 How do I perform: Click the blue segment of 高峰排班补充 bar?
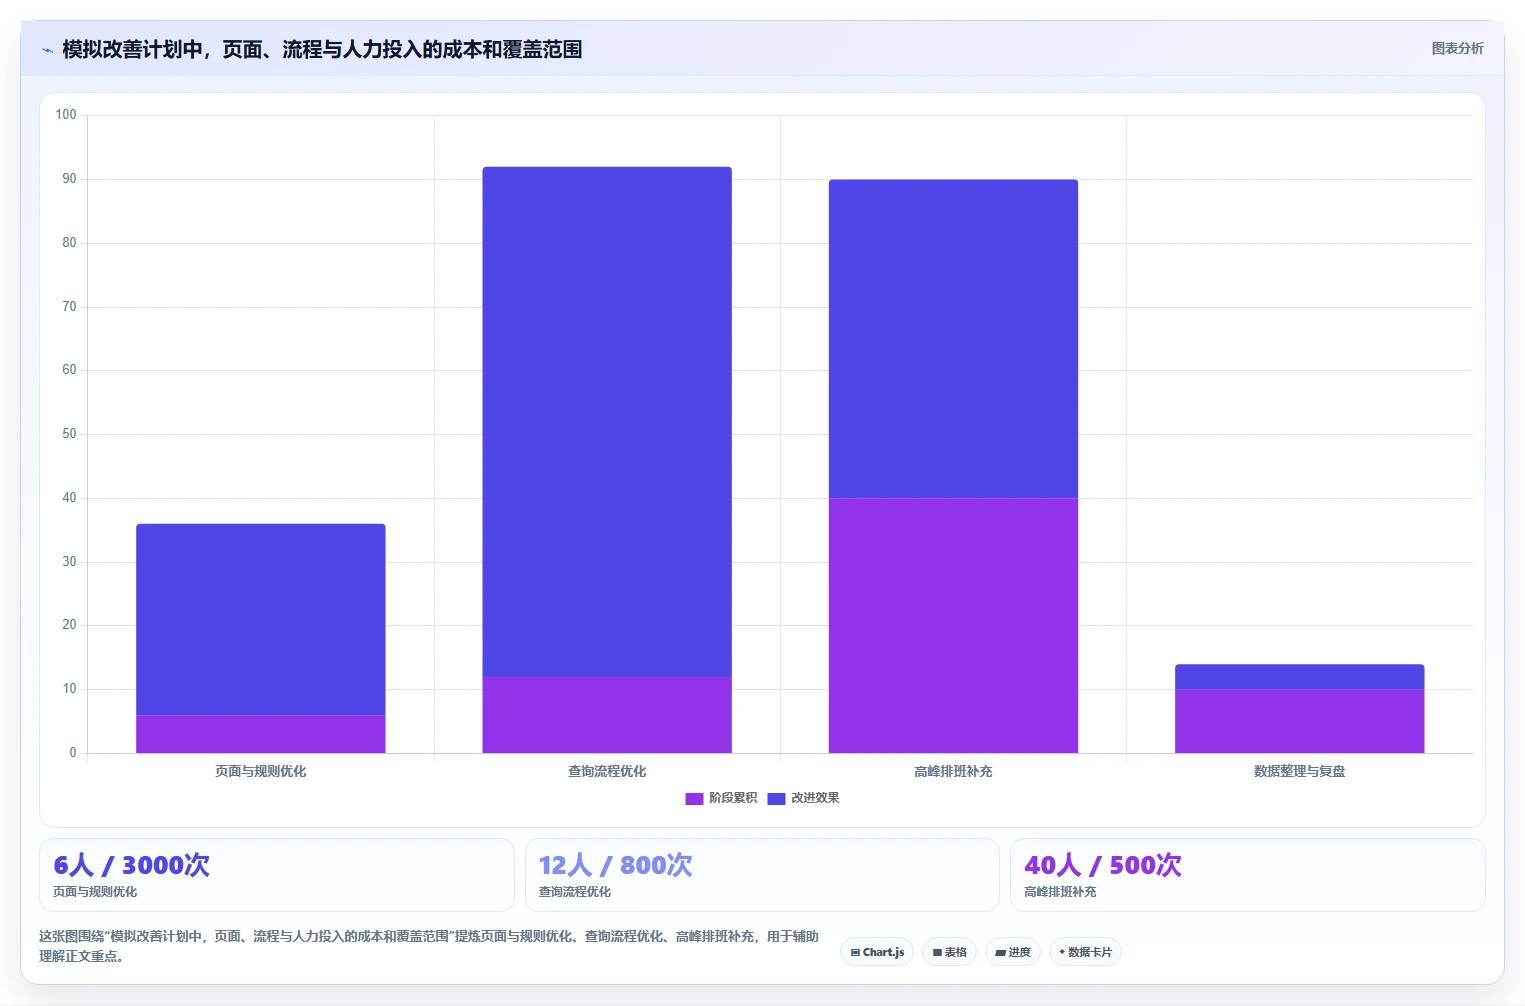click(x=953, y=339)
